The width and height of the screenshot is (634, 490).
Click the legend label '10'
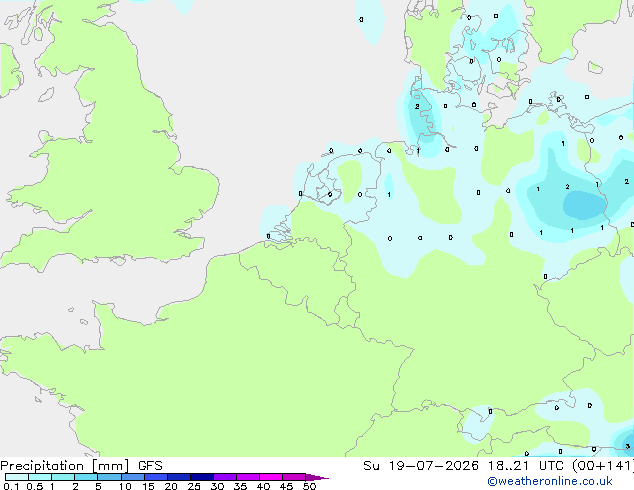(x=125, y=486)
